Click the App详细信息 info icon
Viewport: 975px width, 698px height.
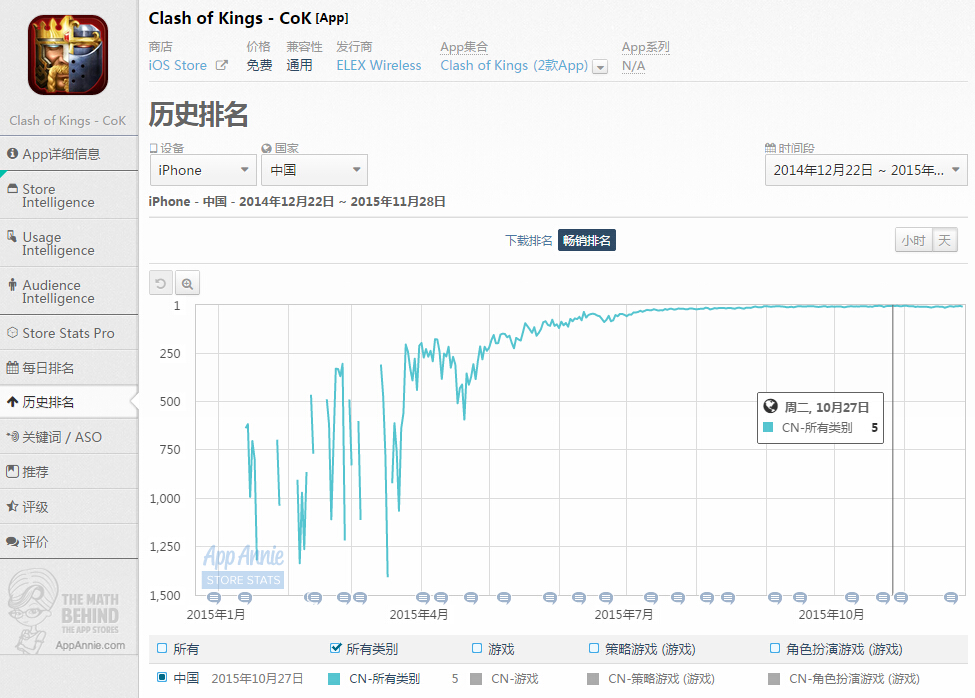point(12,153)
